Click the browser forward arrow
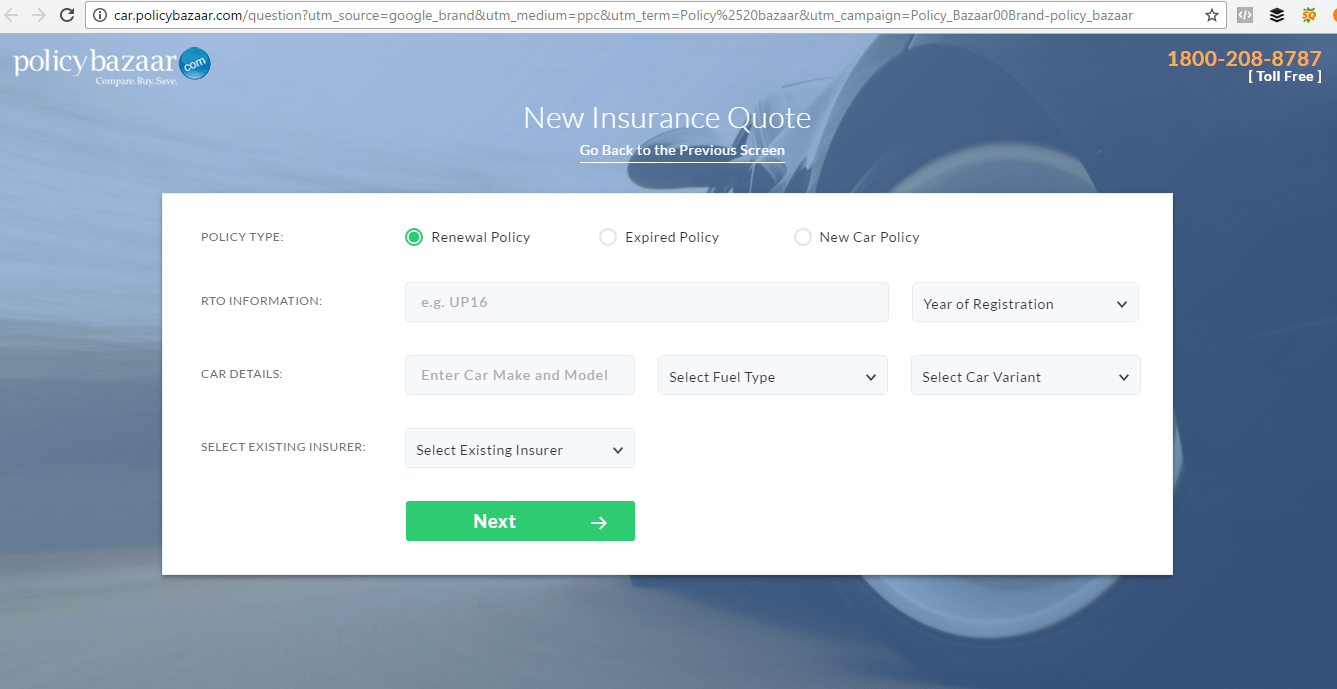 (x=39, y=15)
